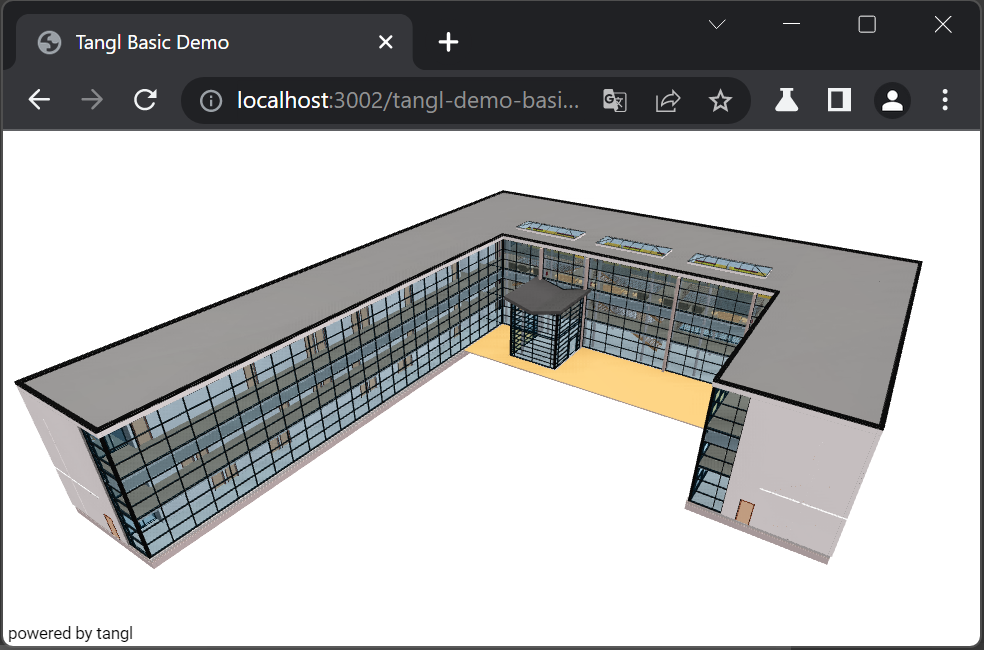
Task: Click the profile avatar icon
Action: tap(891, 100)
